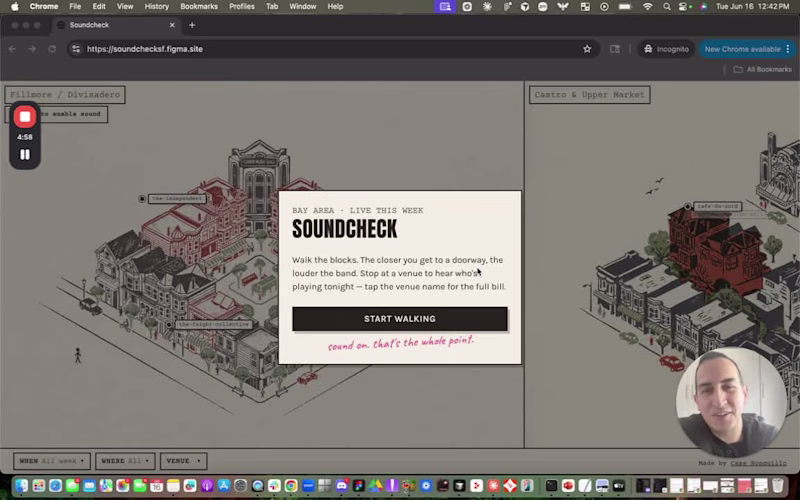Select the-faight-collective venue label

point(213,324)
